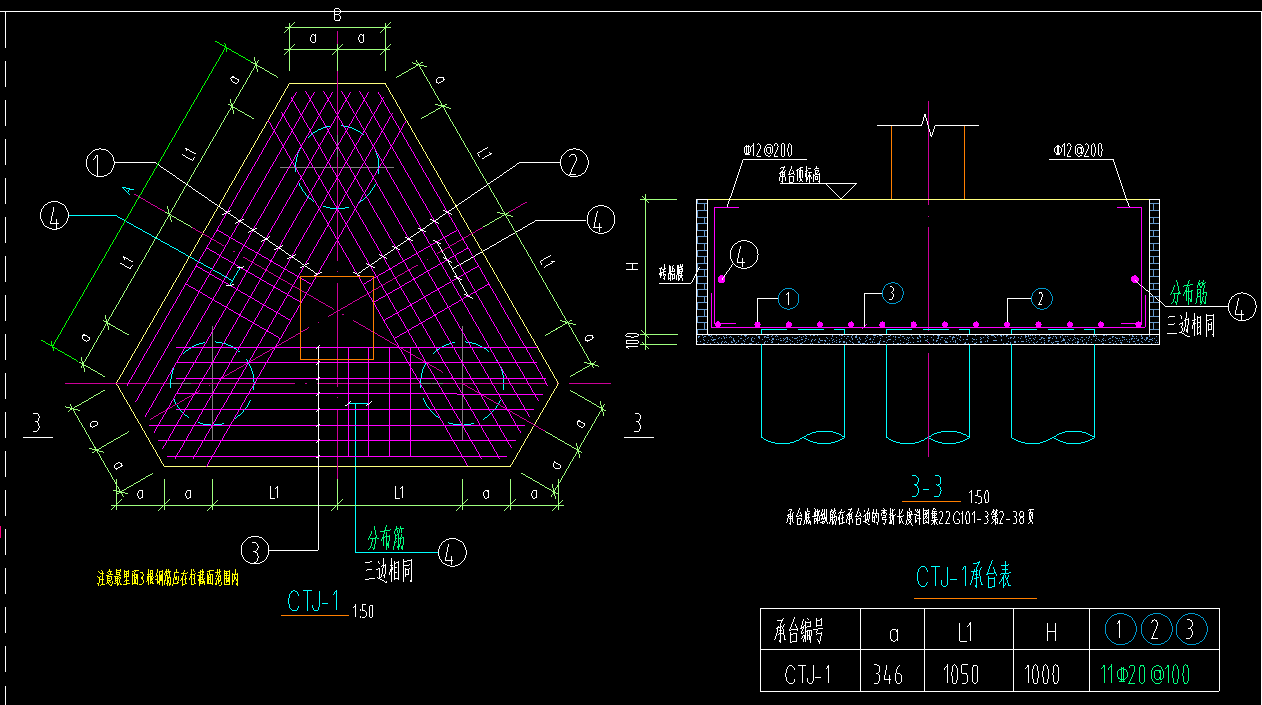Select rebar callout ③ below the plan view
1262x705 pixels.
(x=256, y=550)
